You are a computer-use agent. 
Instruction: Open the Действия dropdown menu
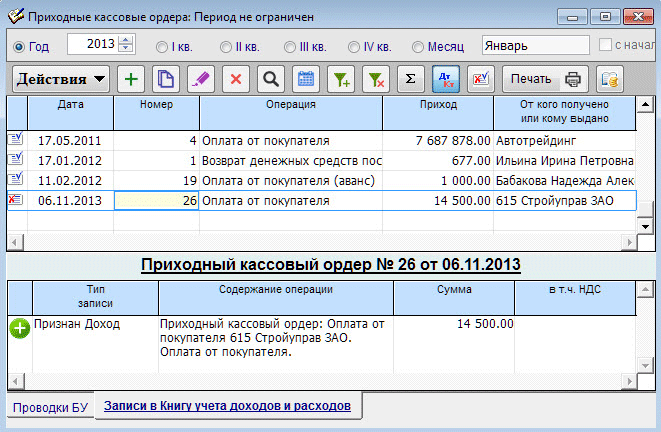(x=61, y=79)
